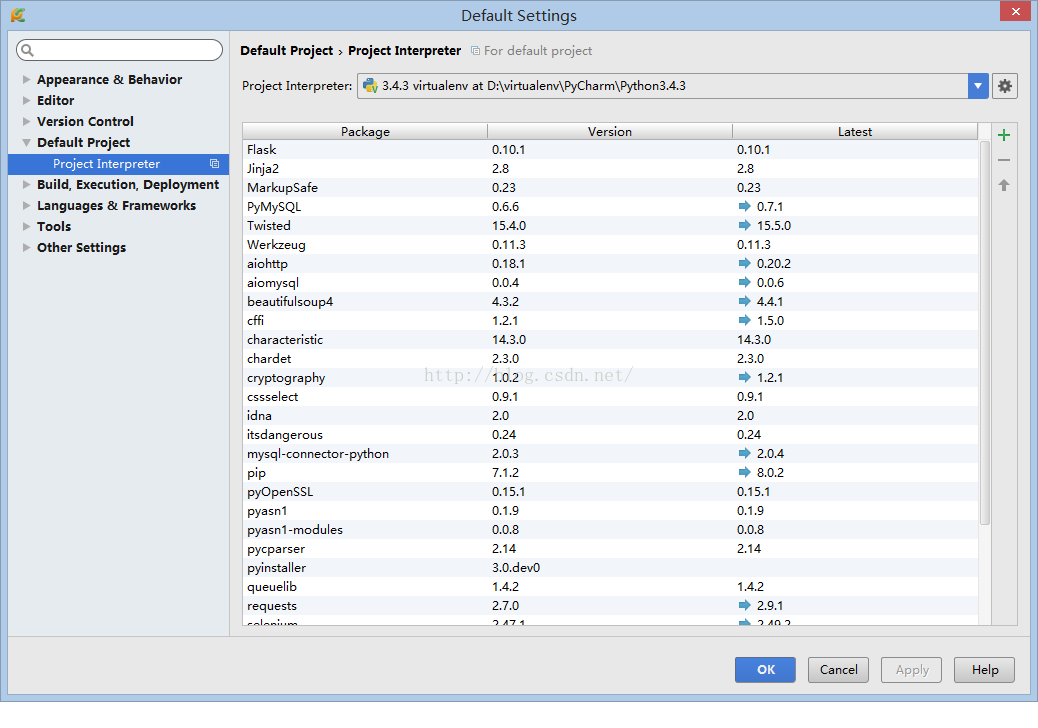This screenshot has height=728, width=1038.
Task: Expand Build, Execution, Deployment section
Action: click(26, 185)
